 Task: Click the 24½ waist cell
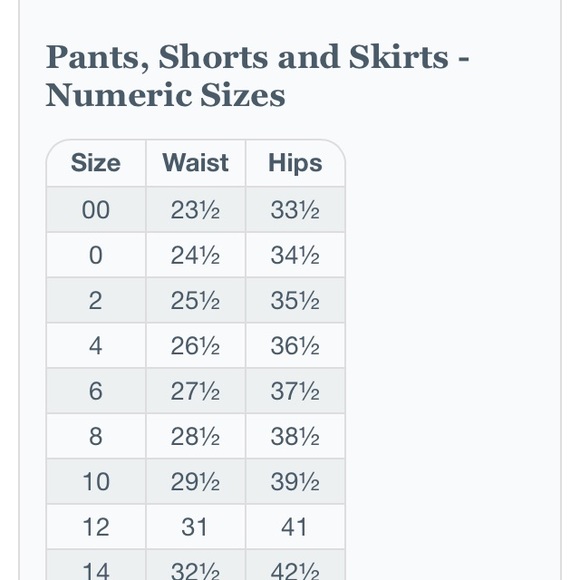(196, 255)
